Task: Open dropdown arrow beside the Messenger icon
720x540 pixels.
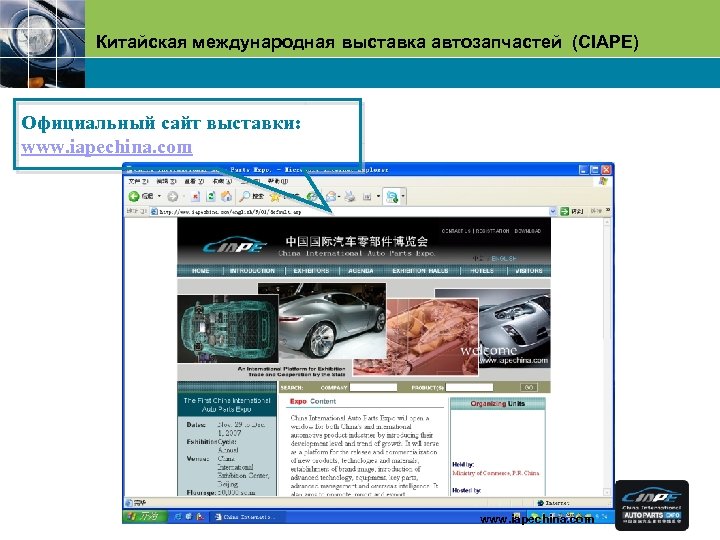Action: point(403,197)
